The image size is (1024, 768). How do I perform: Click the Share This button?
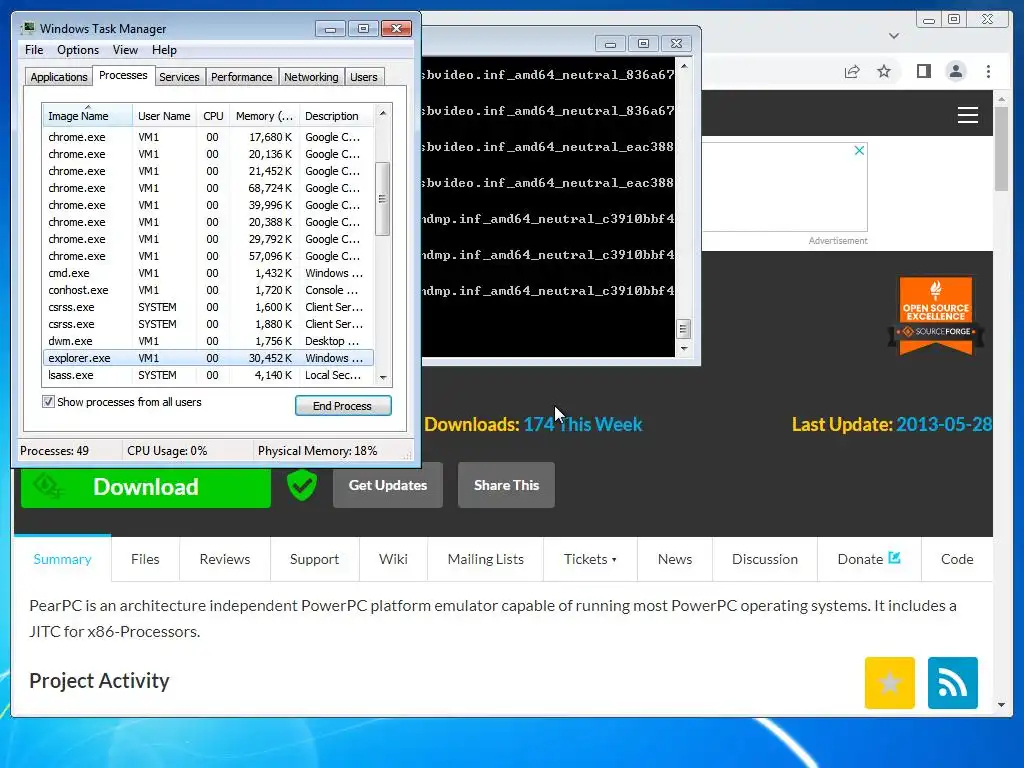coord(506,485)
